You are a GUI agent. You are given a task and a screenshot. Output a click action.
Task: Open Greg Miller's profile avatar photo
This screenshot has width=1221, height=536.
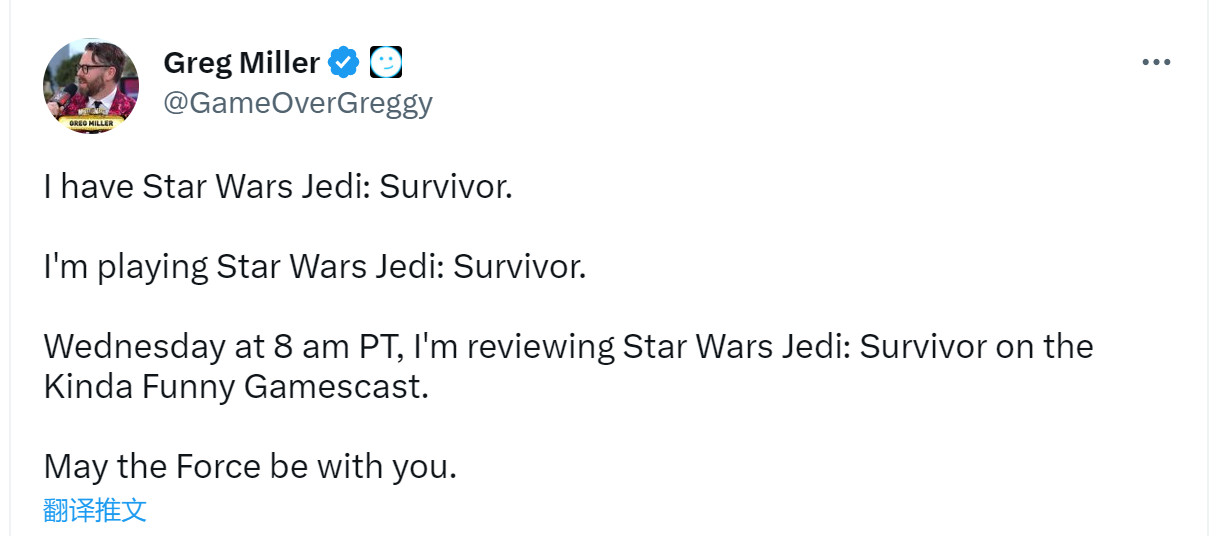click(91, 85)
